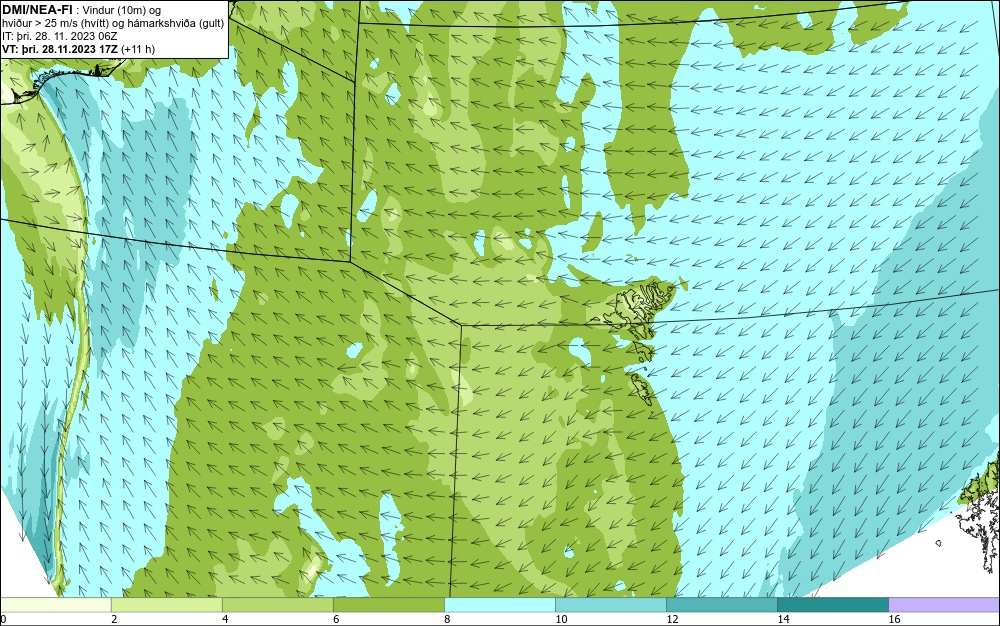
Task: Click the 12-14 m/s teal legend swatch
Action: pos(721,605)
